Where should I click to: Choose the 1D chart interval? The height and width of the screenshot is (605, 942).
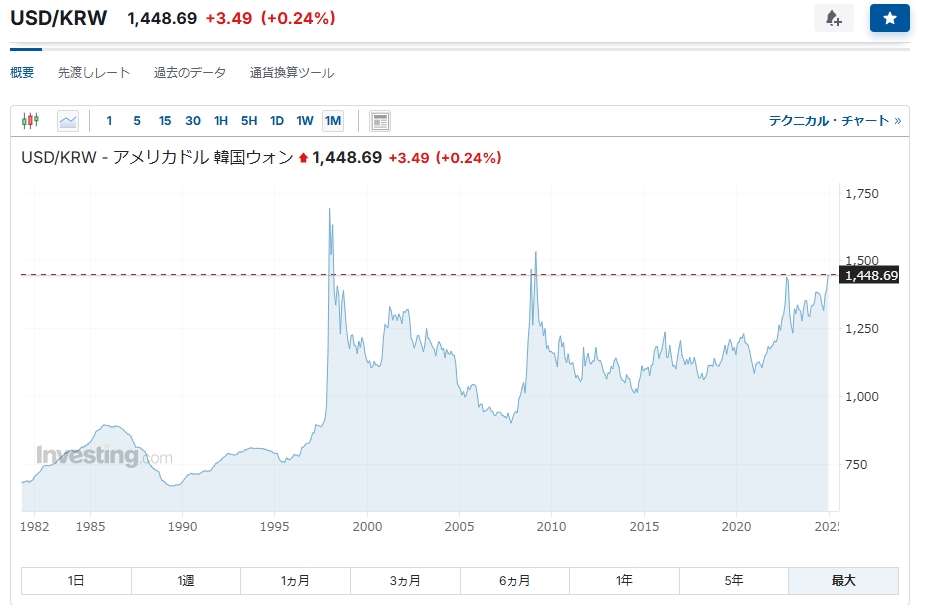(277, 121)
